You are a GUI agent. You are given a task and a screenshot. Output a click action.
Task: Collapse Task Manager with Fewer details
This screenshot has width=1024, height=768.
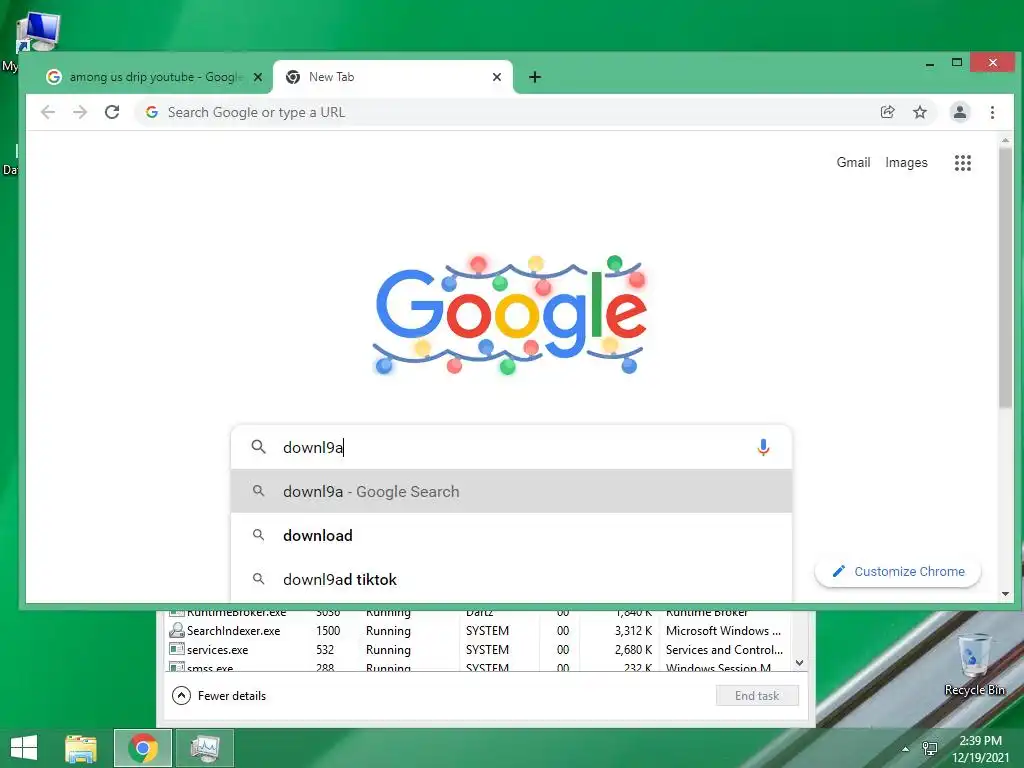pos(219,696)
